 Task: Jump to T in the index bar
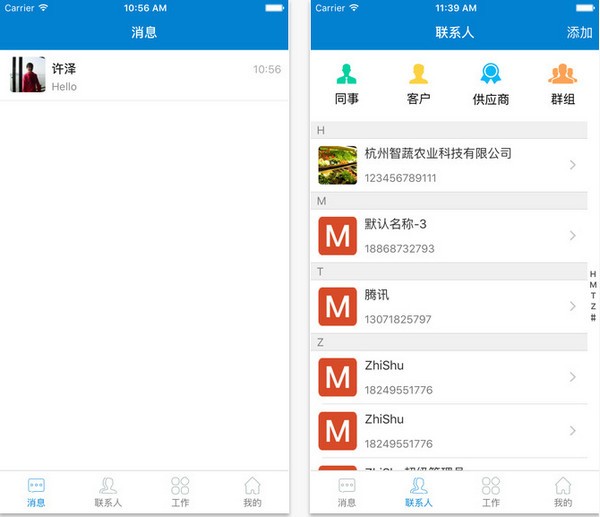593,295
